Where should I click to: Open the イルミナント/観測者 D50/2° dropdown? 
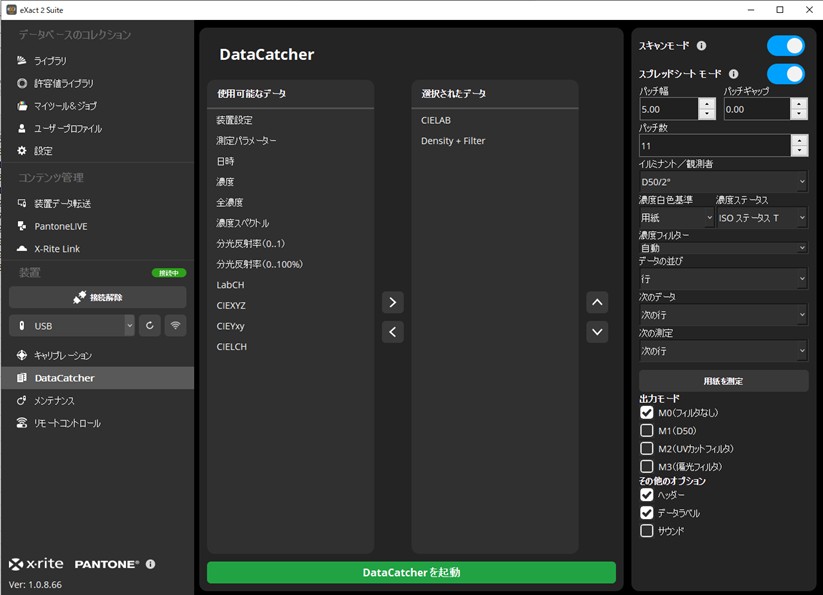pos(723,182)
